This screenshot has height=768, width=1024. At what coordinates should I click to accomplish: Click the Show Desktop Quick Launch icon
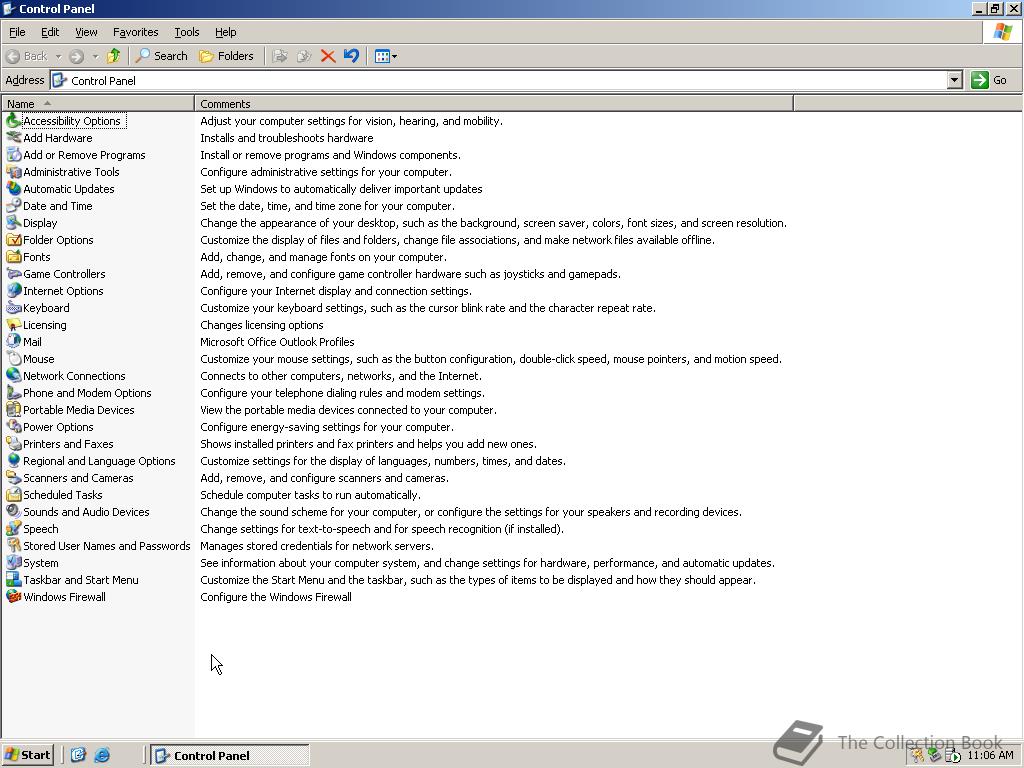[78, 755]
